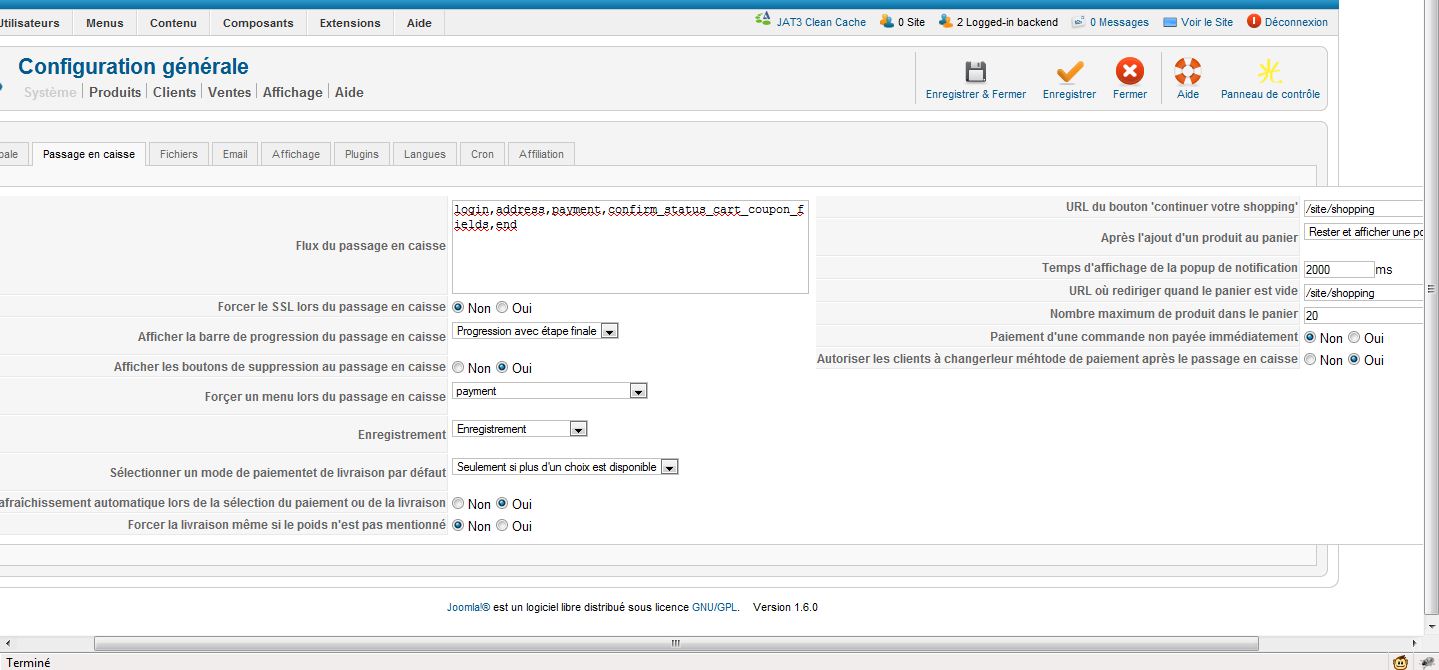Screen dimensions: 1439x670
Task: Click the horizontal scrollbar right arrow
Action: (x=1412, y=643)
